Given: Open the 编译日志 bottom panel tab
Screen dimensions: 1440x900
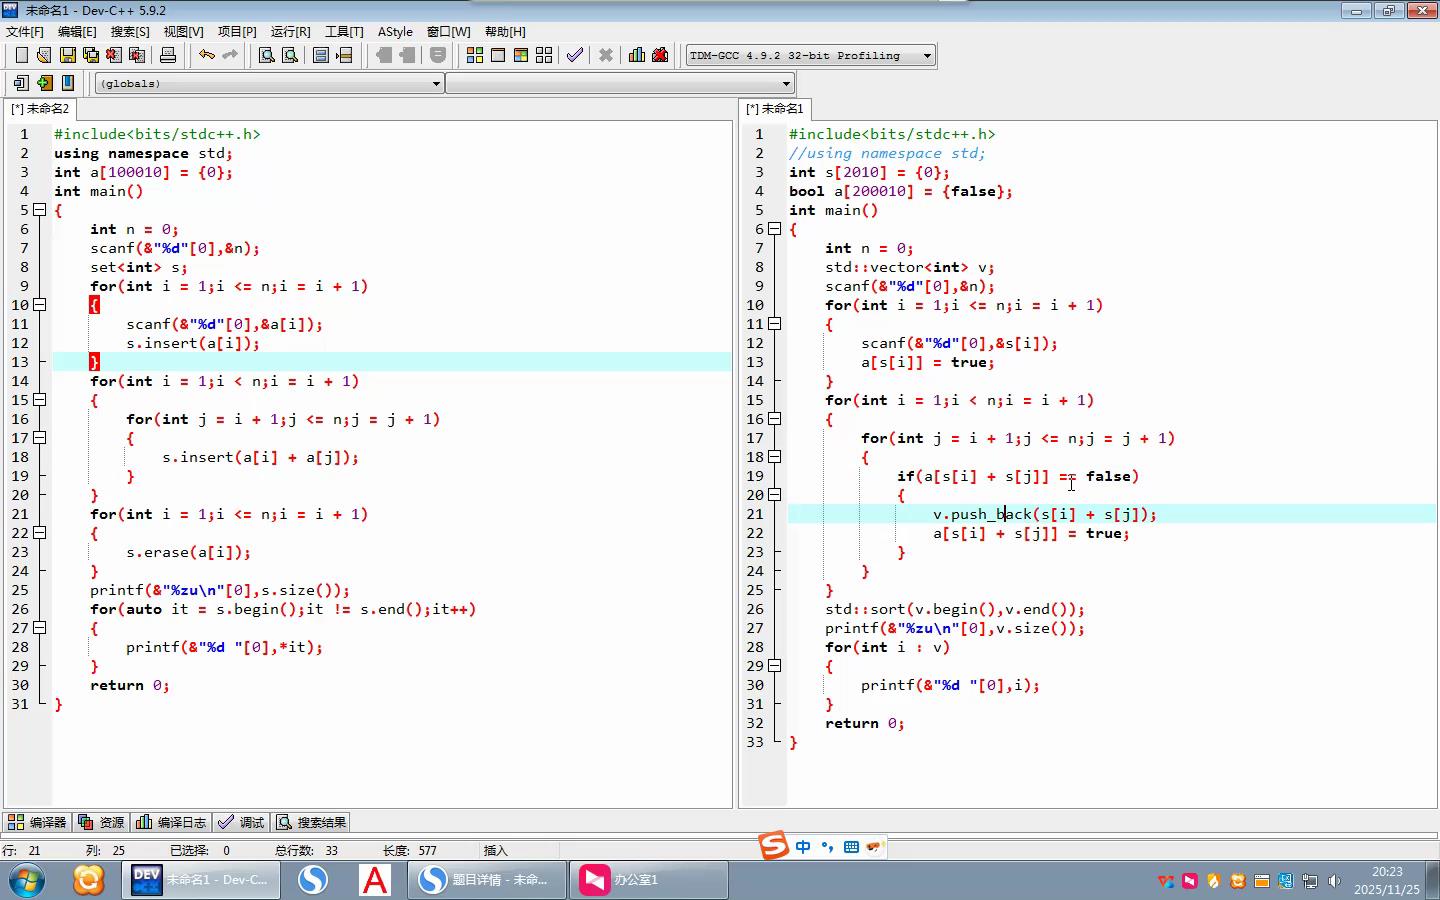Looking at the screenshot, I should tap(171, 822).
